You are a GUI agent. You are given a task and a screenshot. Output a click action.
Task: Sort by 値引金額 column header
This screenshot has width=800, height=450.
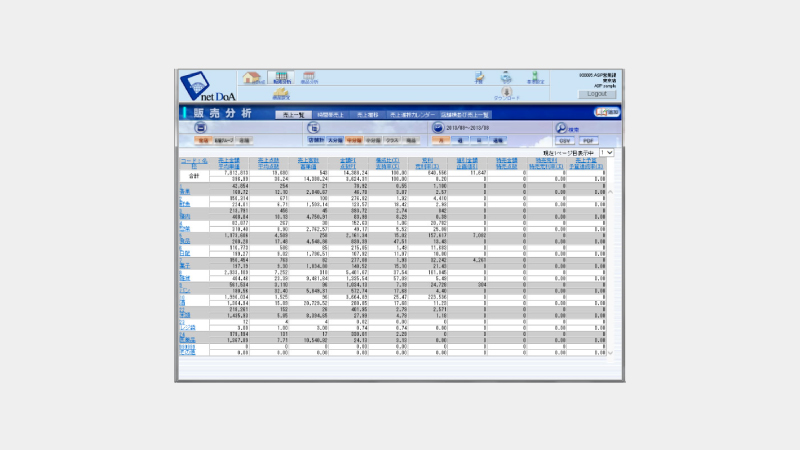(467, 161)
